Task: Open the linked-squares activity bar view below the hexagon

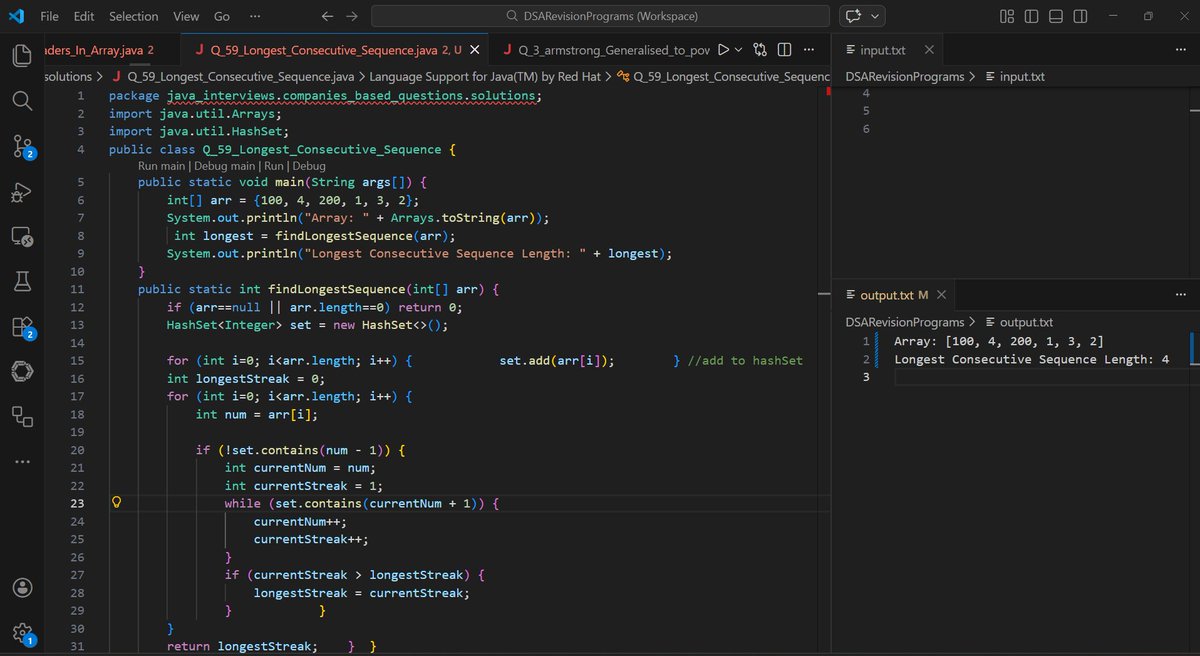Action: [22, 416]
